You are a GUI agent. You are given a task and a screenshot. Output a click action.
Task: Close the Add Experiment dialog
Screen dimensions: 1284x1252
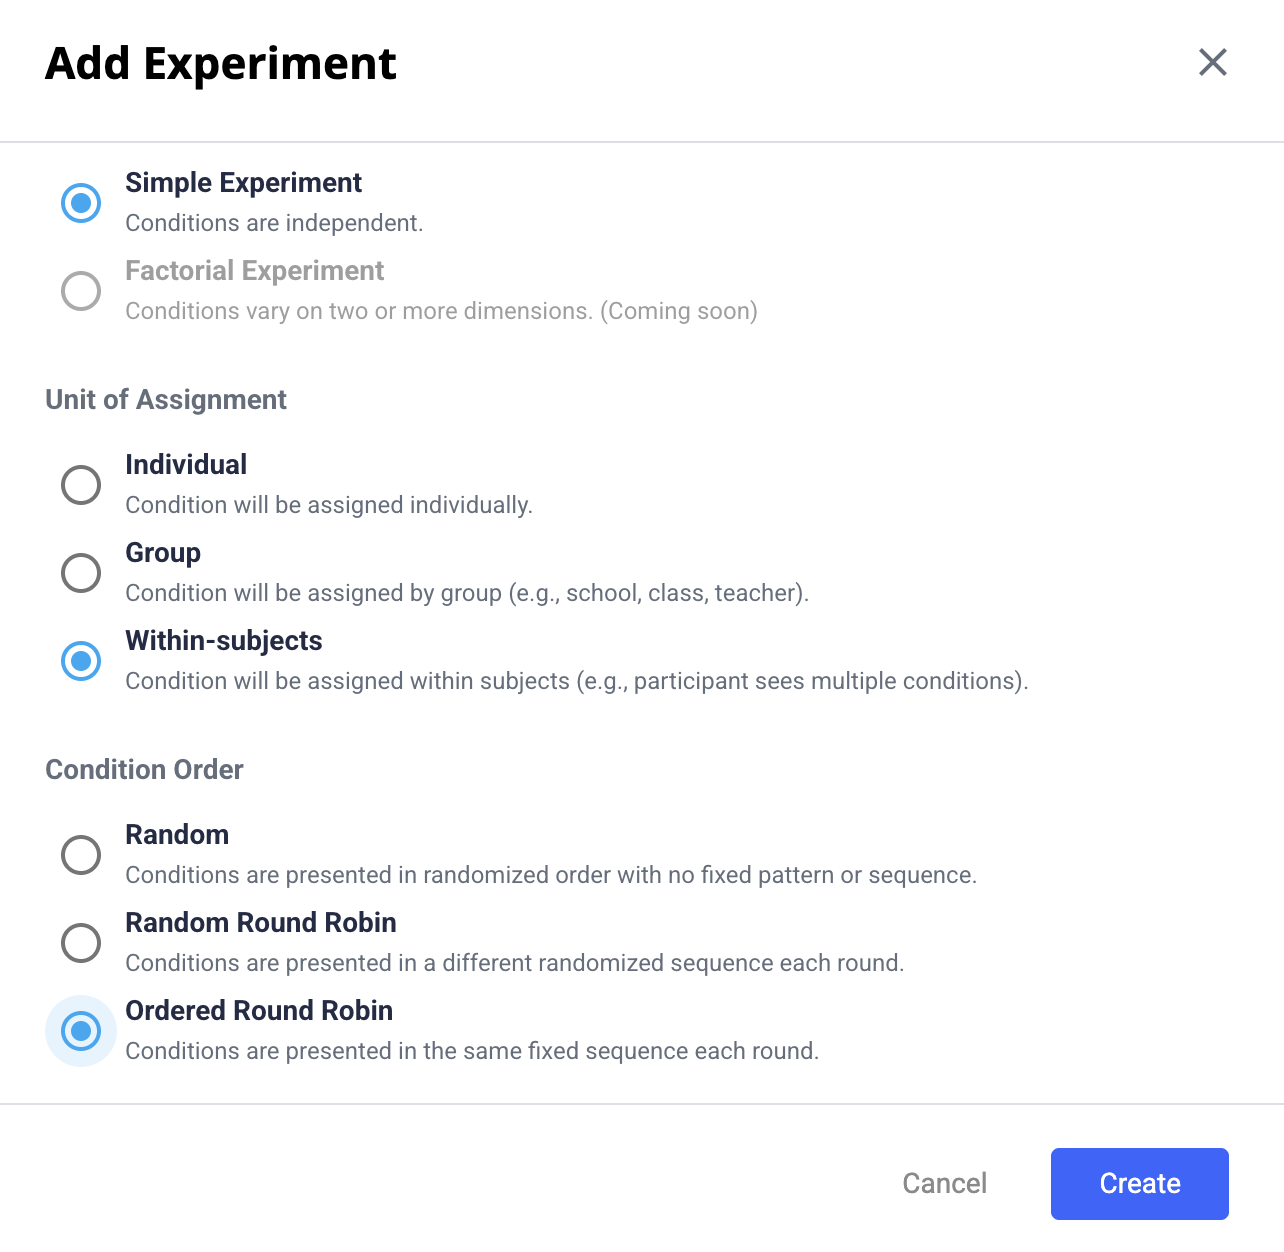pos(1212,62)
